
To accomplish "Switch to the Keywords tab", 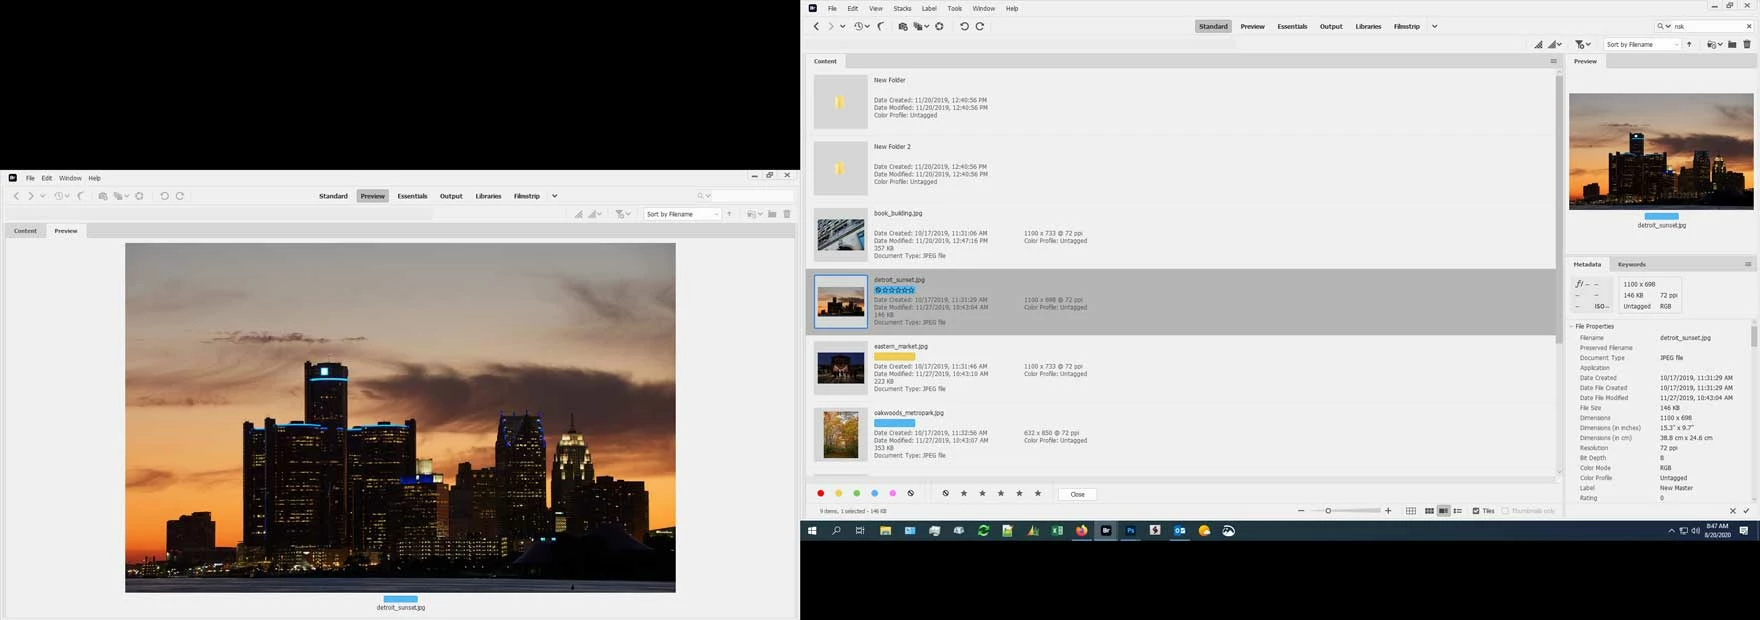I will [1631, 264].
